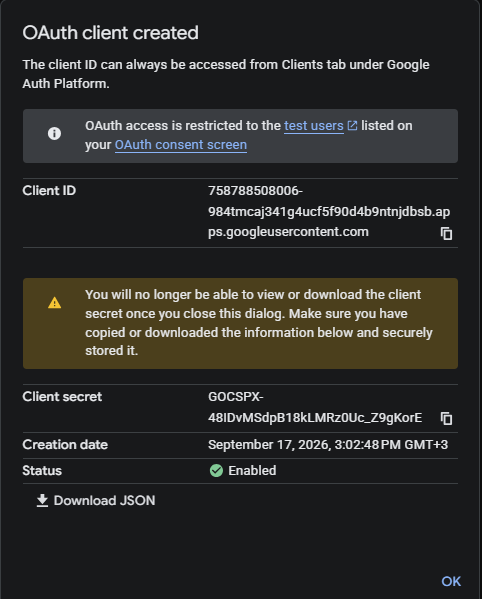The image size is (482, 599).
Task: Click the Enabled status text
Action: click(x=252, y=471)
